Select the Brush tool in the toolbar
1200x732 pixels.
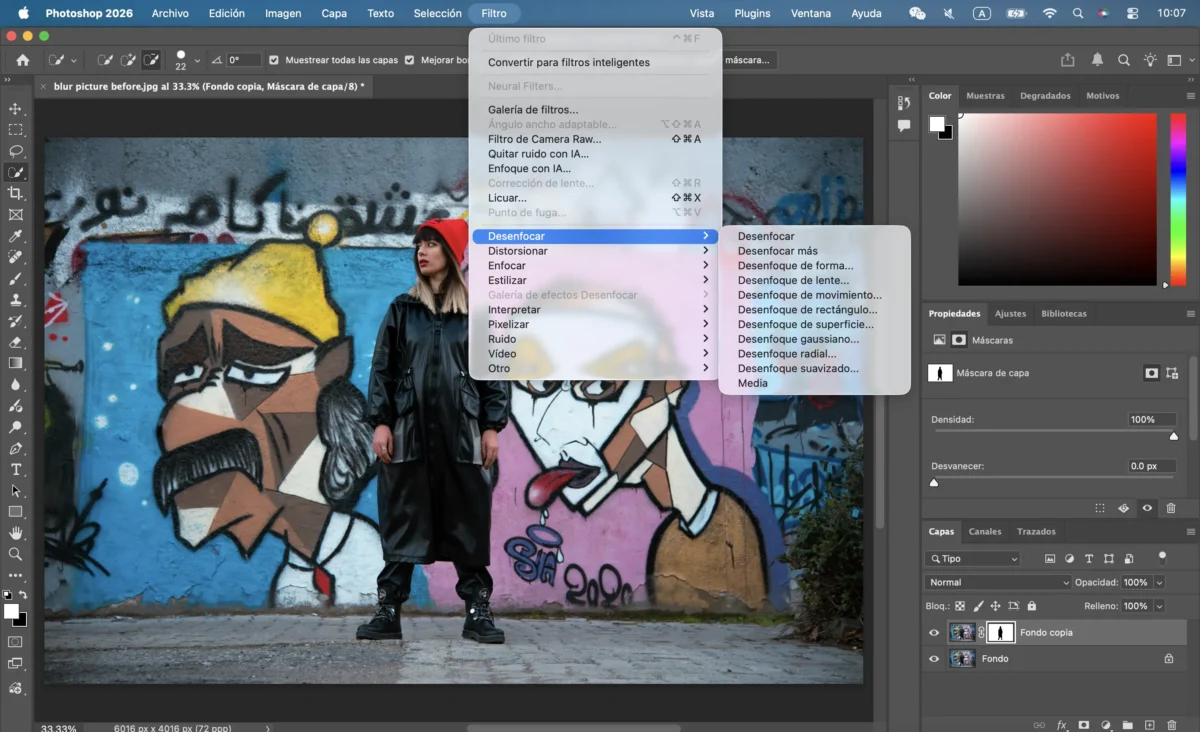15,278
